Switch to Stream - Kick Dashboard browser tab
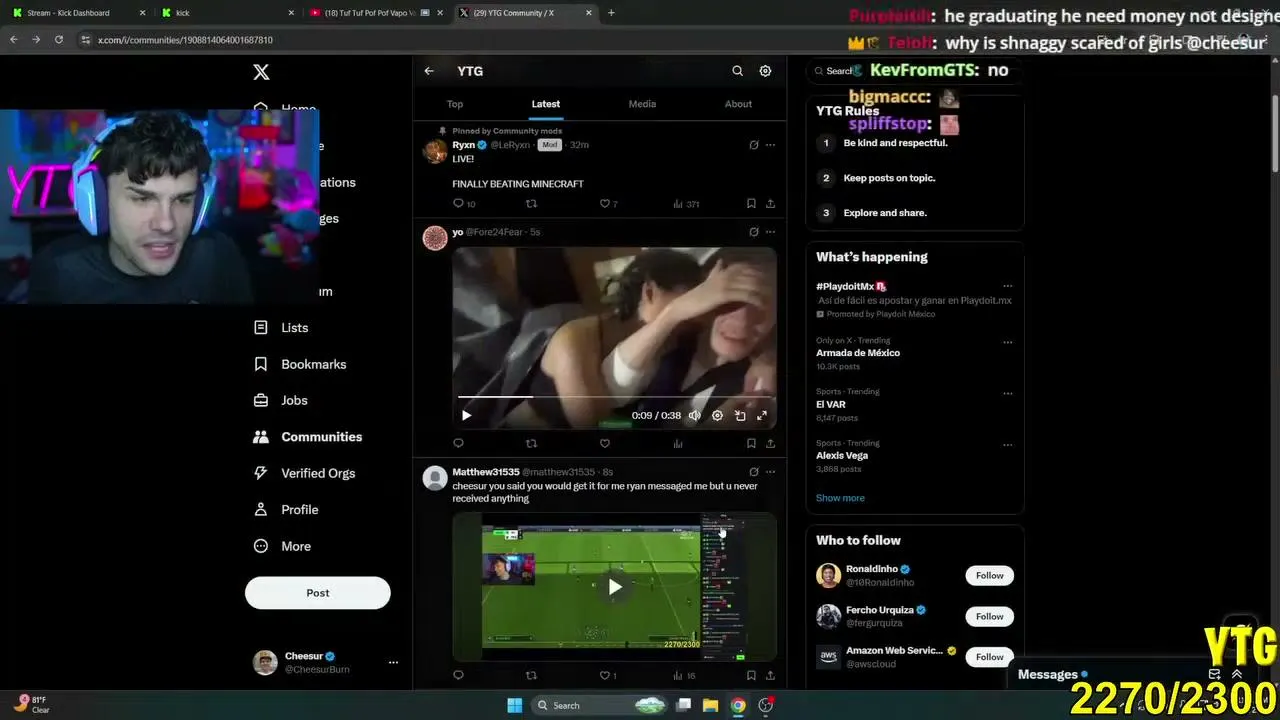Image resolution: width=1280 pixels, height=720 pixels. point(78,13)
